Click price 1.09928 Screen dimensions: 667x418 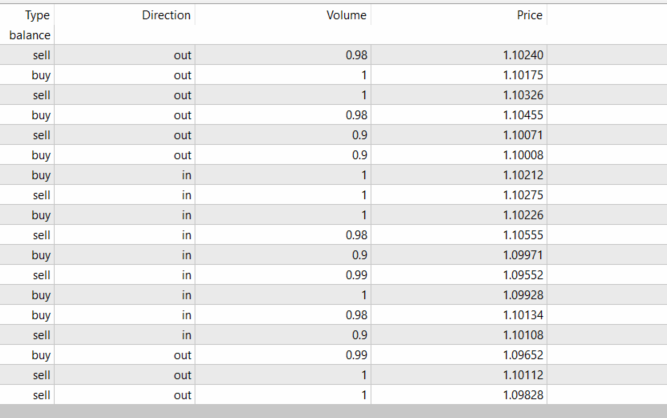tap(523, 295)
